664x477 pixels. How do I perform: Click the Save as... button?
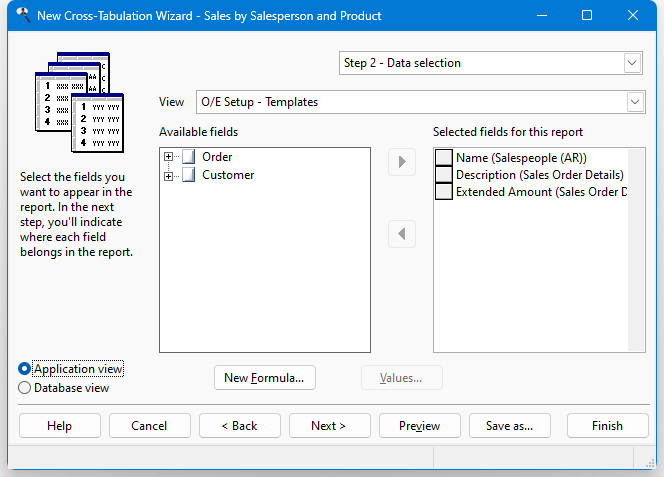pos(510,425)
